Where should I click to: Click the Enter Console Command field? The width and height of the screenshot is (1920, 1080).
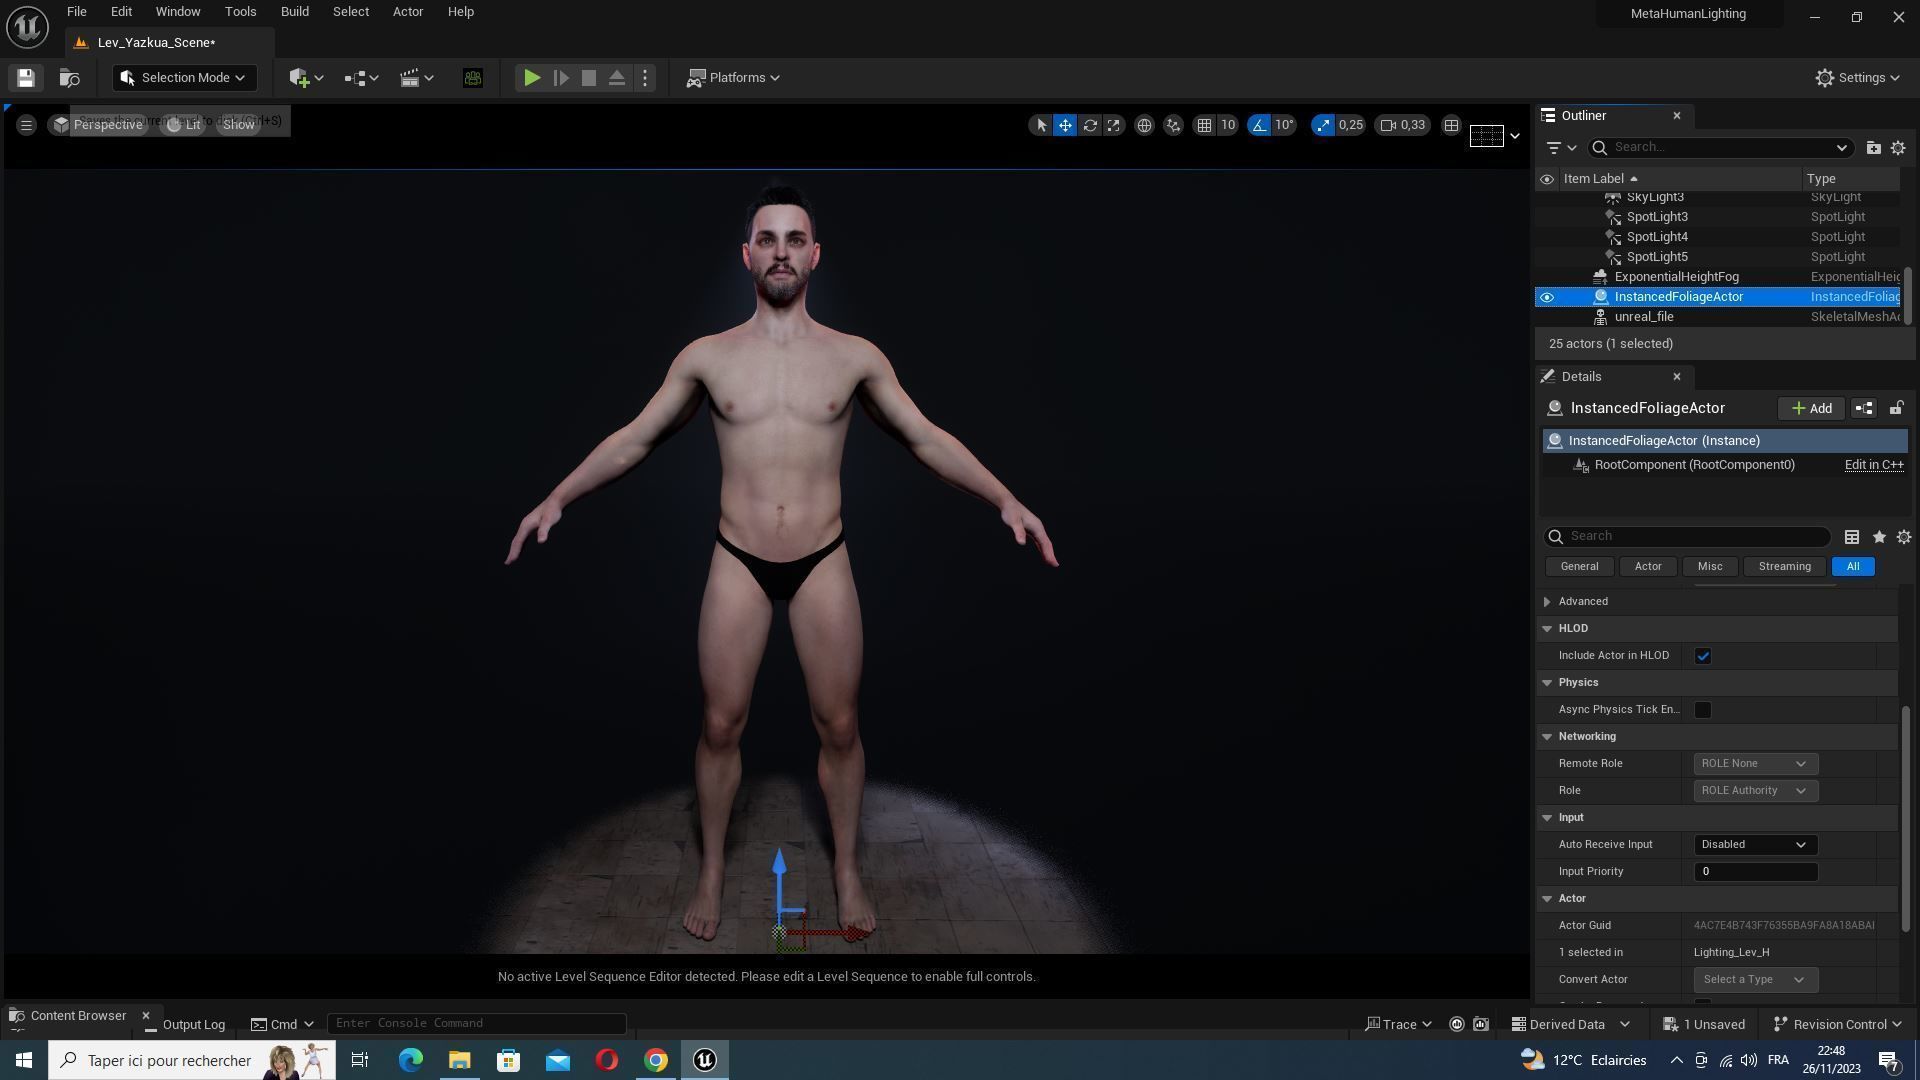pyautogui.click(x=476, y=1023)
